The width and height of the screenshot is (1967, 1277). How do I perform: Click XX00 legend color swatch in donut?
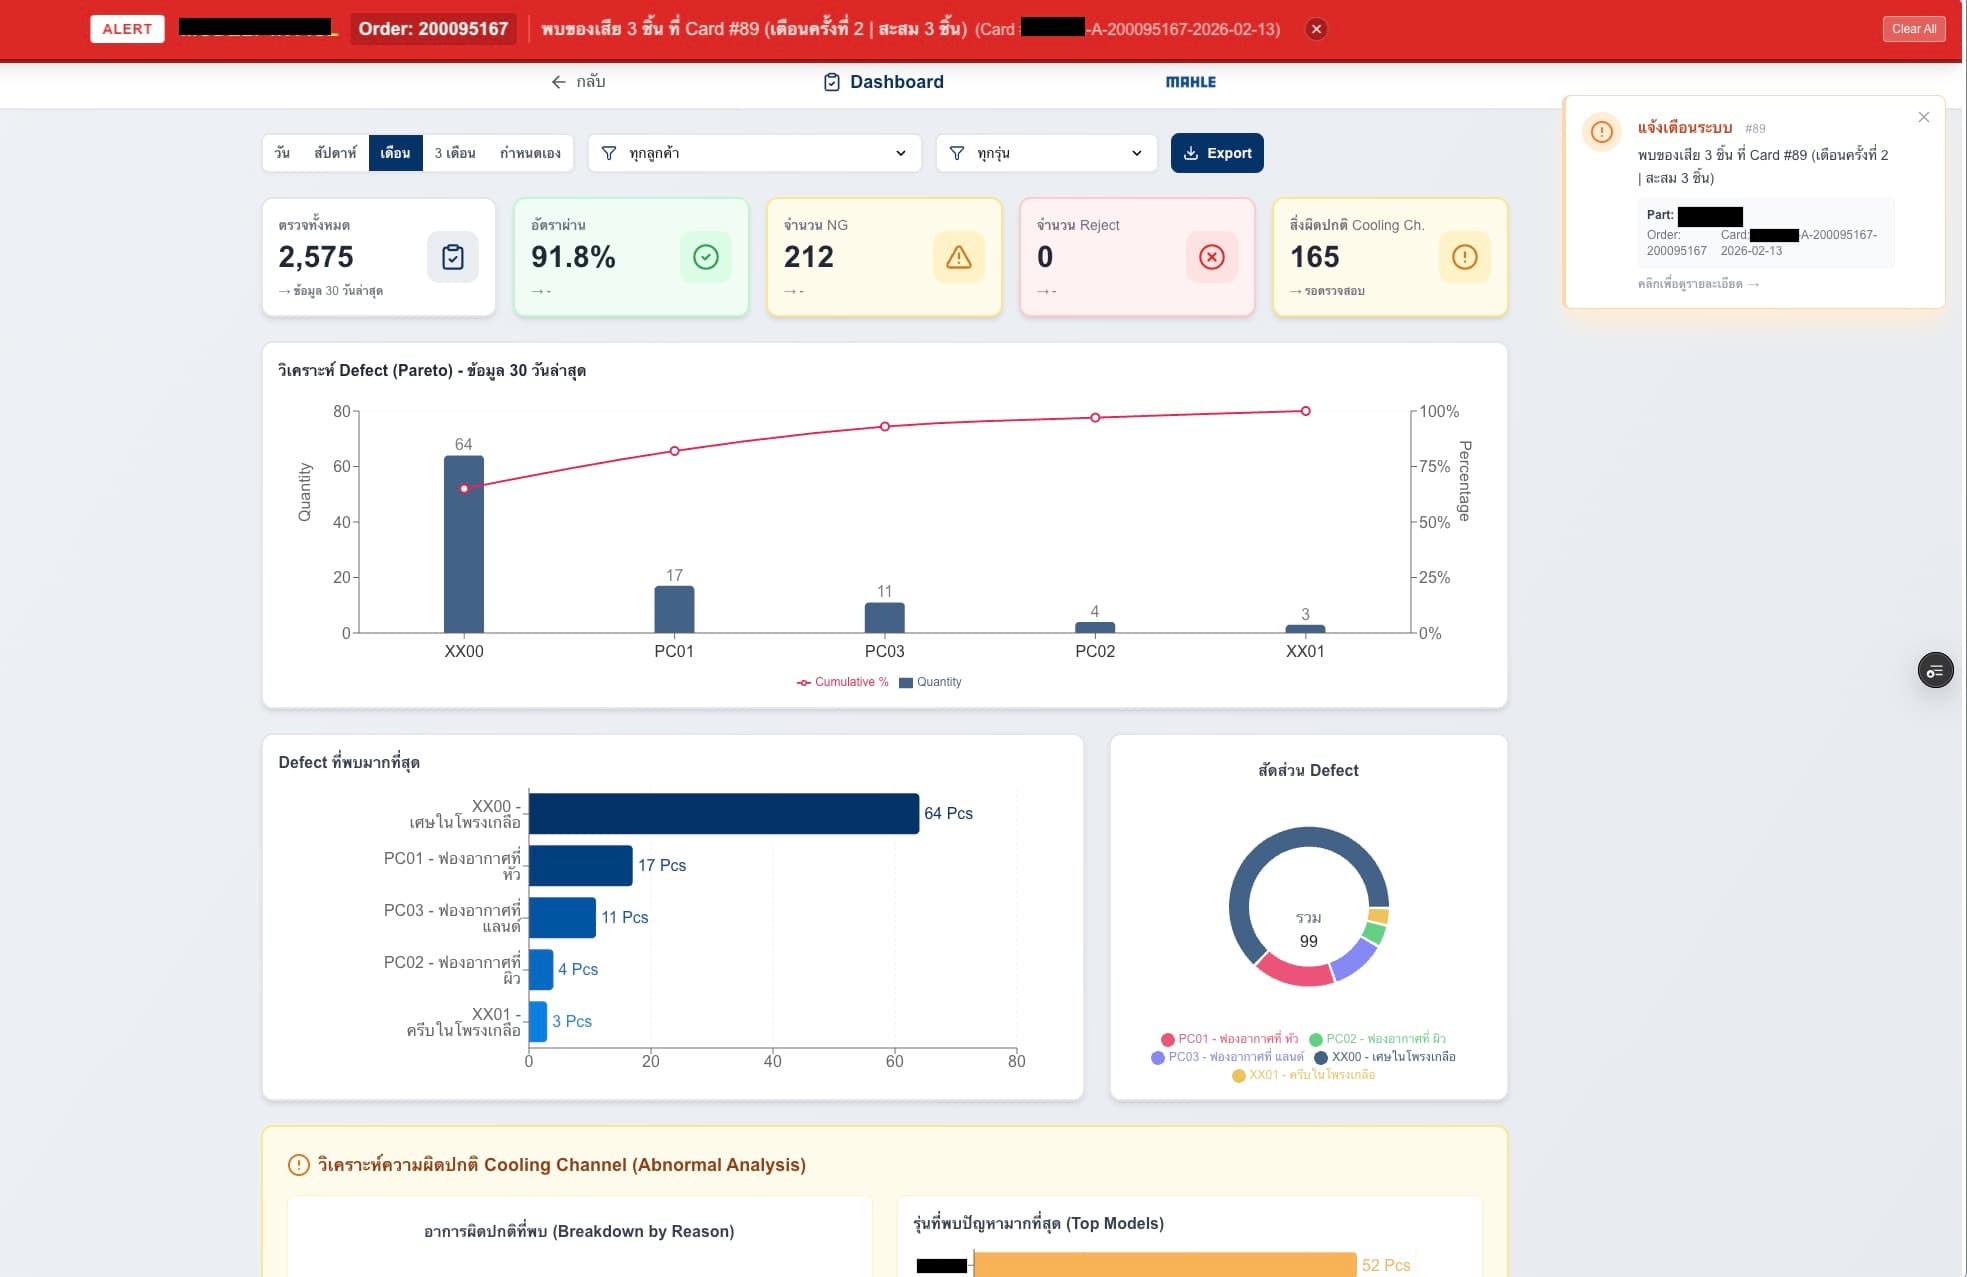tap(1321, 1057)
